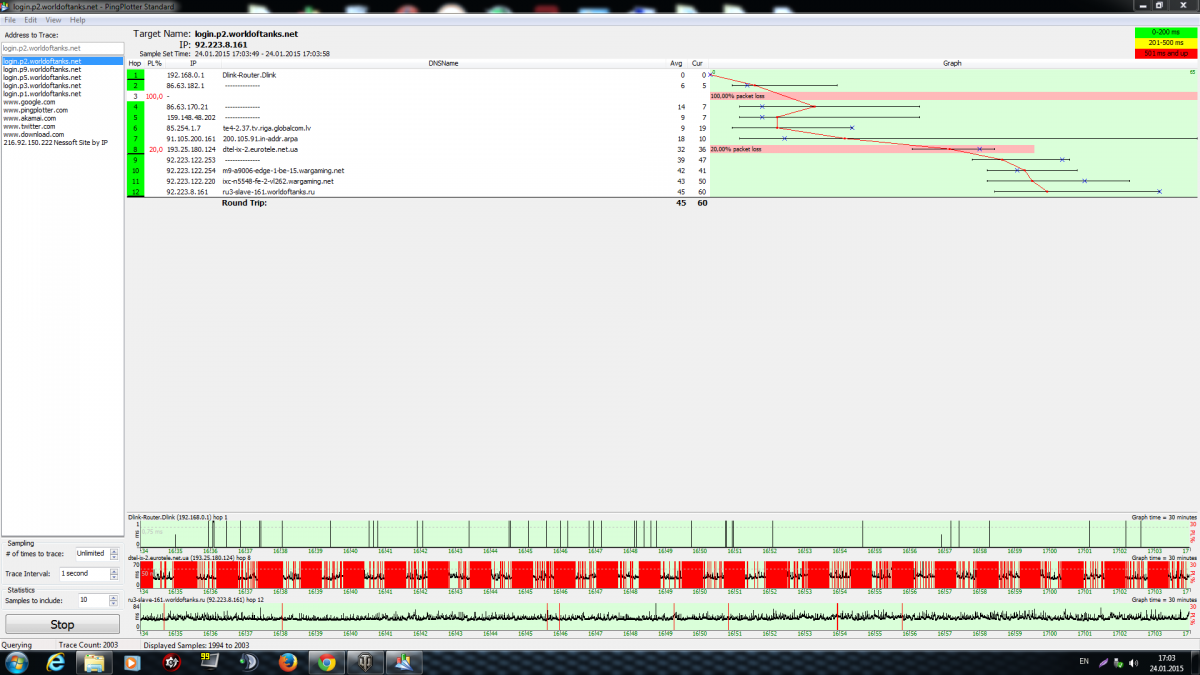Launch Firefox from the taskbar
The width and height of the screenshot is (1200, 675).
pos(287,662)
